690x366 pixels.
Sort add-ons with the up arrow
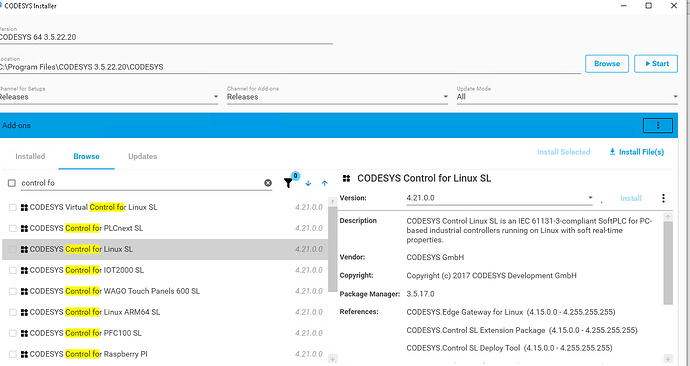325,183
